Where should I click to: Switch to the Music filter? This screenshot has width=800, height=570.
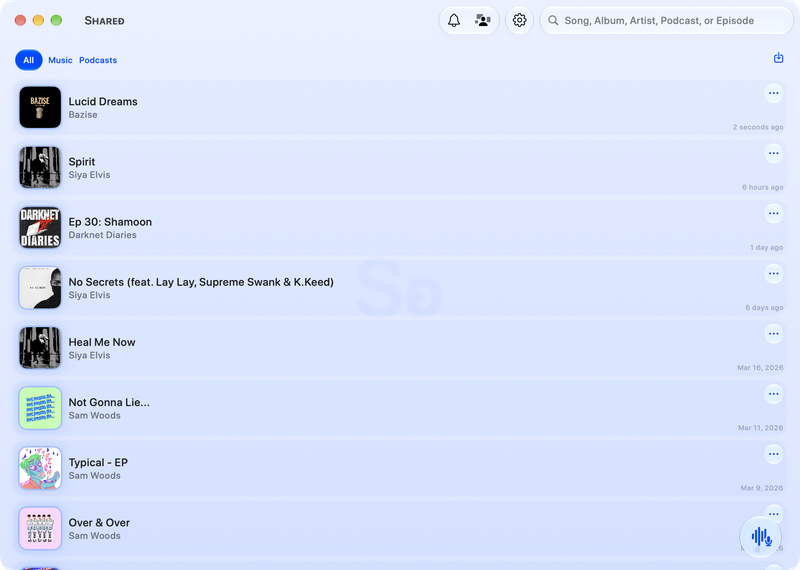(x=60, y=60)
